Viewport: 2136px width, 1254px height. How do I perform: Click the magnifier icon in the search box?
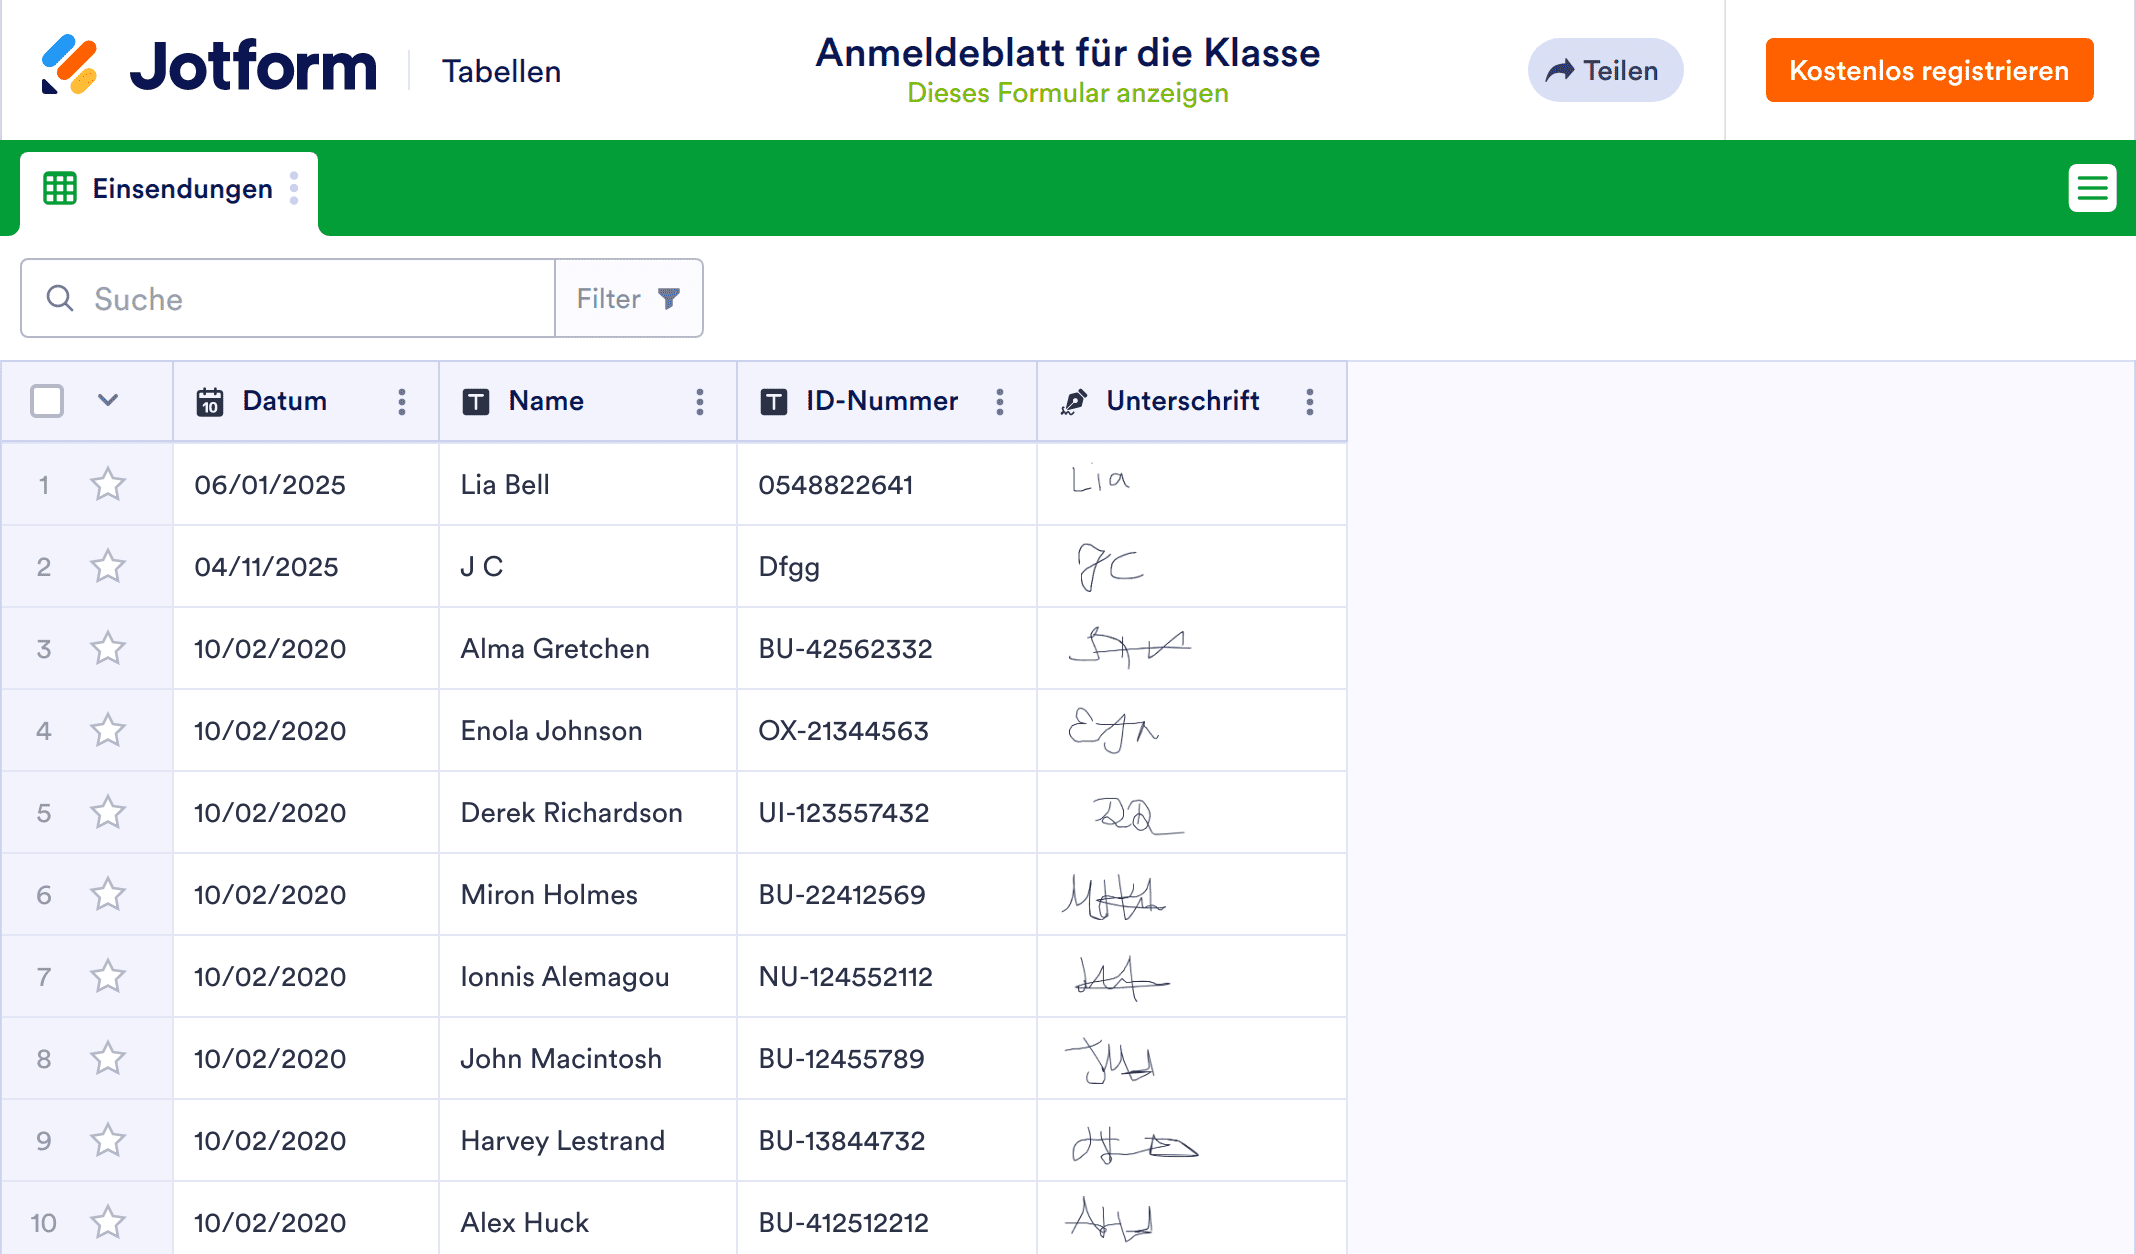[59, 298]
